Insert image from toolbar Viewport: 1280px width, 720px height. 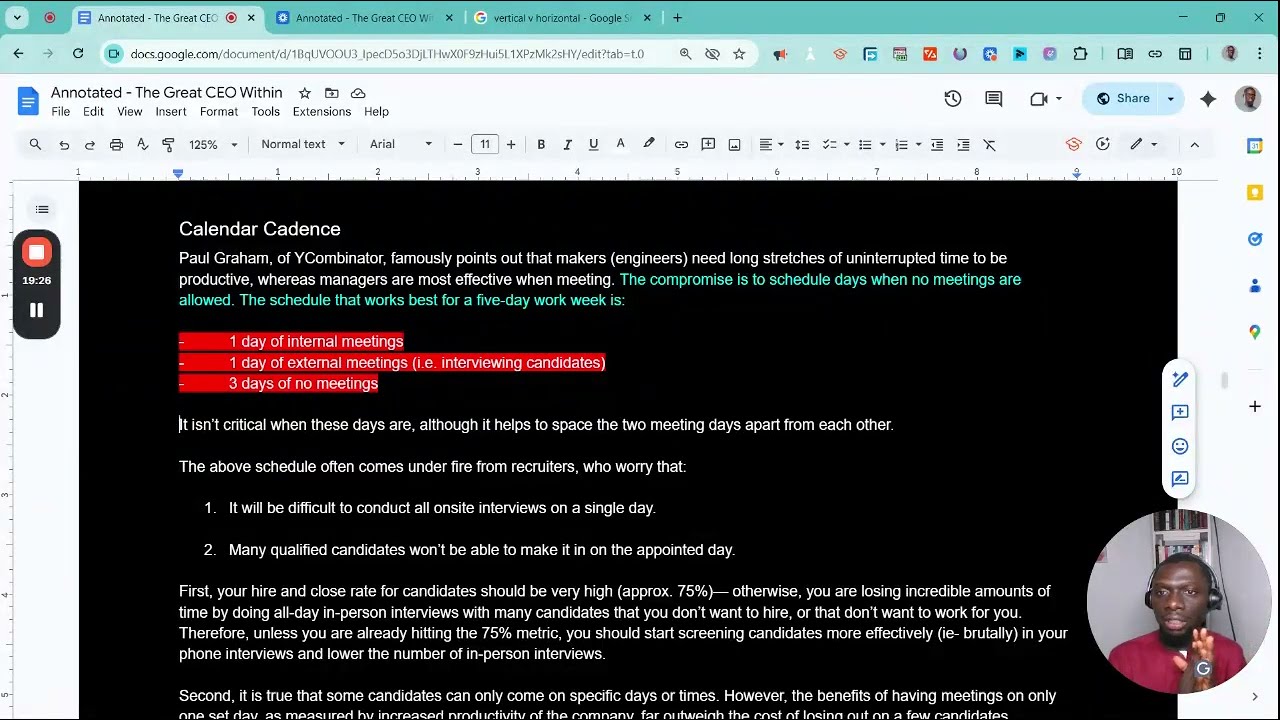click(x=734, y=145)
